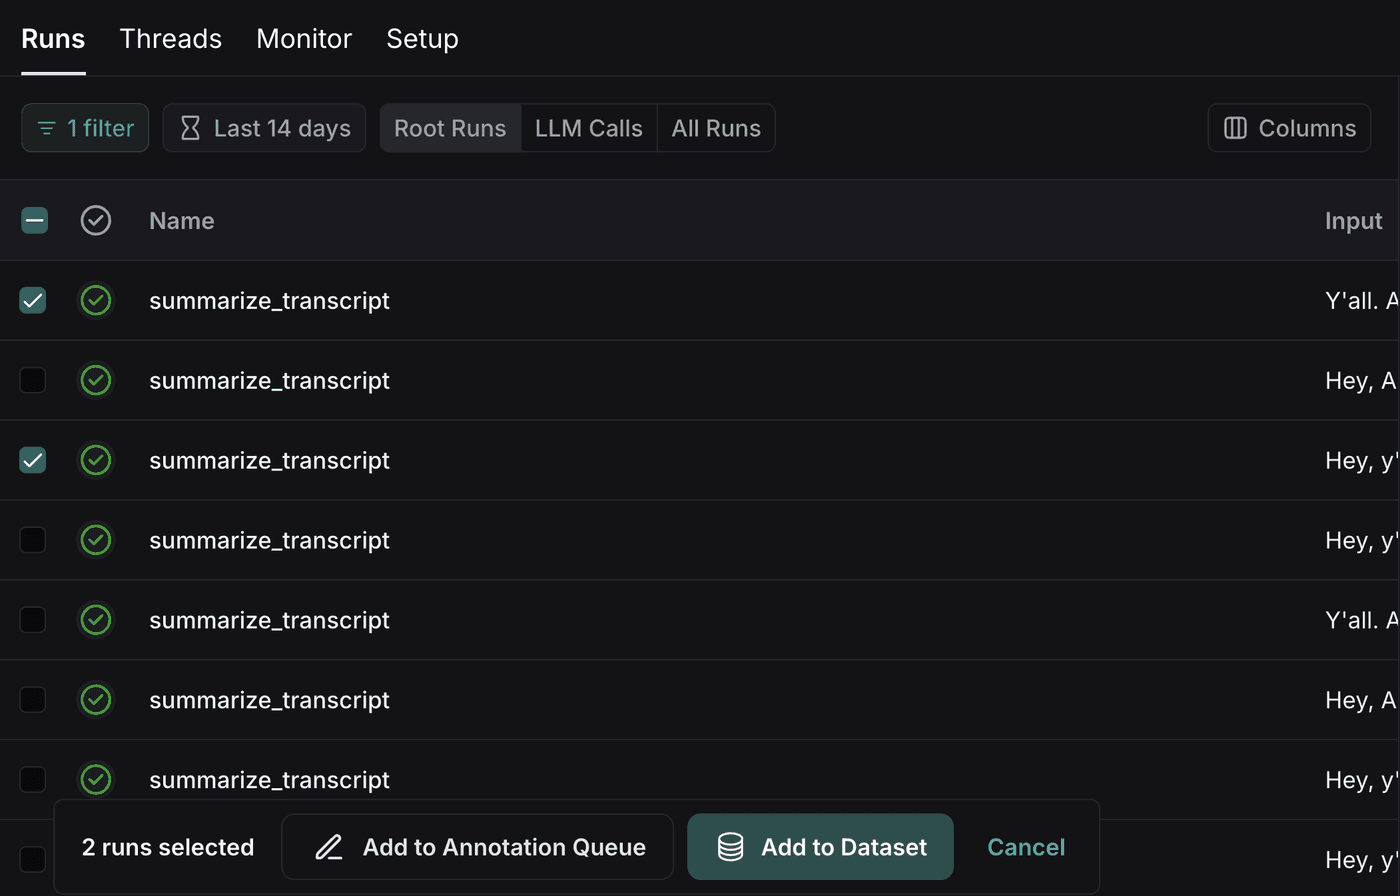Switch to the Threads tab

(x=171, y=39)
